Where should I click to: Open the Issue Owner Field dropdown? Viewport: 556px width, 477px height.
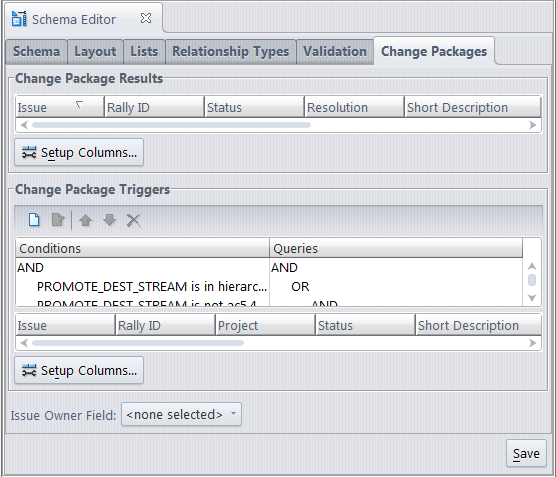click(181, 414)
